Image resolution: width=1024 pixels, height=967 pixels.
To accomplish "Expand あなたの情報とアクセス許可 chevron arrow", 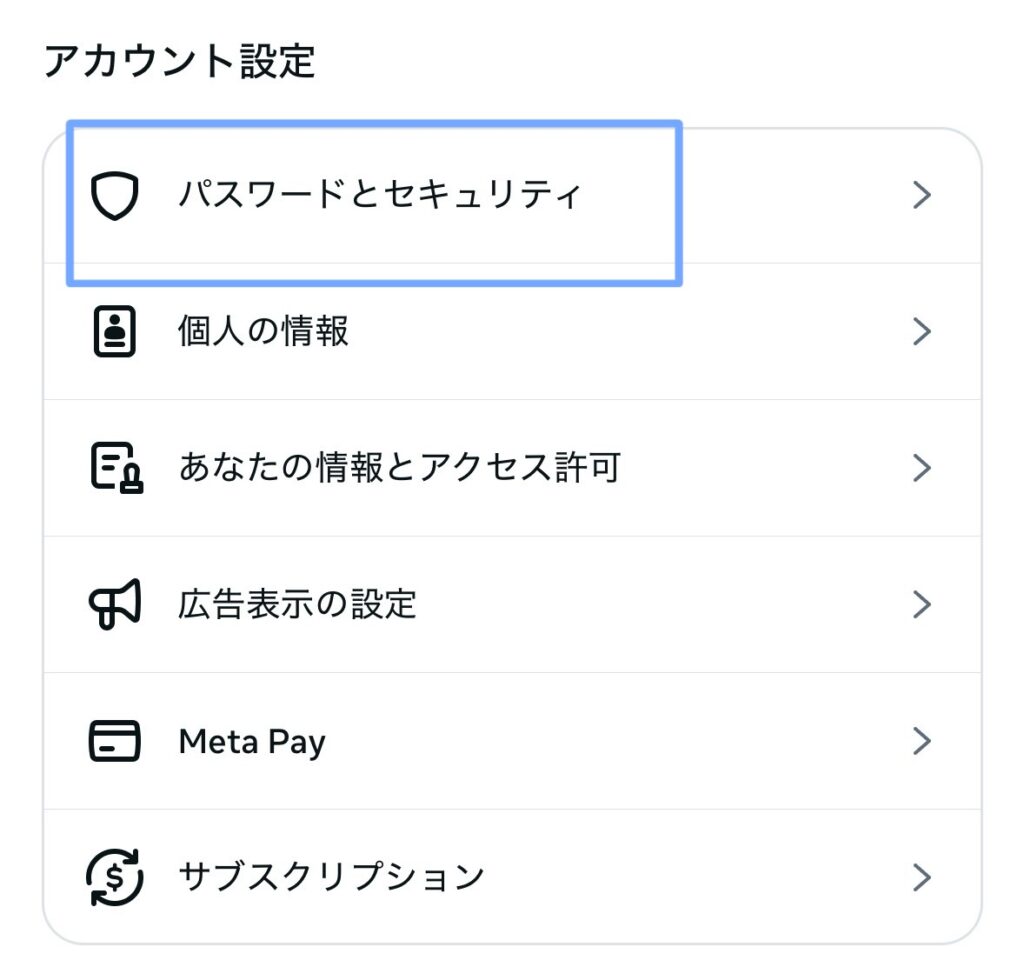I will [x=922, y=468].
